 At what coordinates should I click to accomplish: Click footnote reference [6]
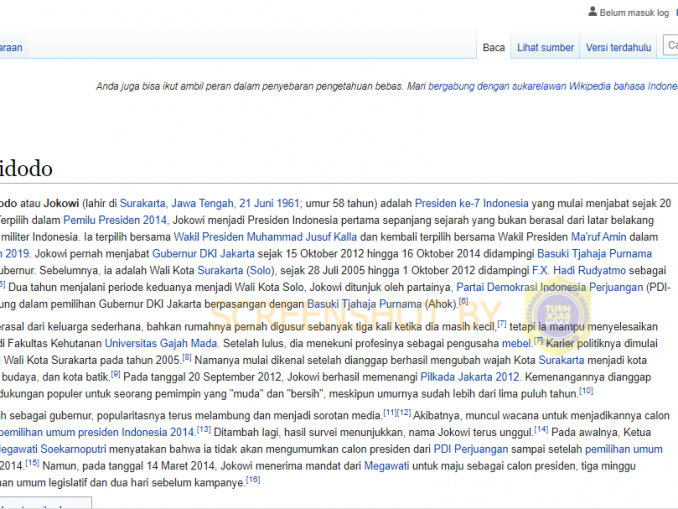coord(463,301)
